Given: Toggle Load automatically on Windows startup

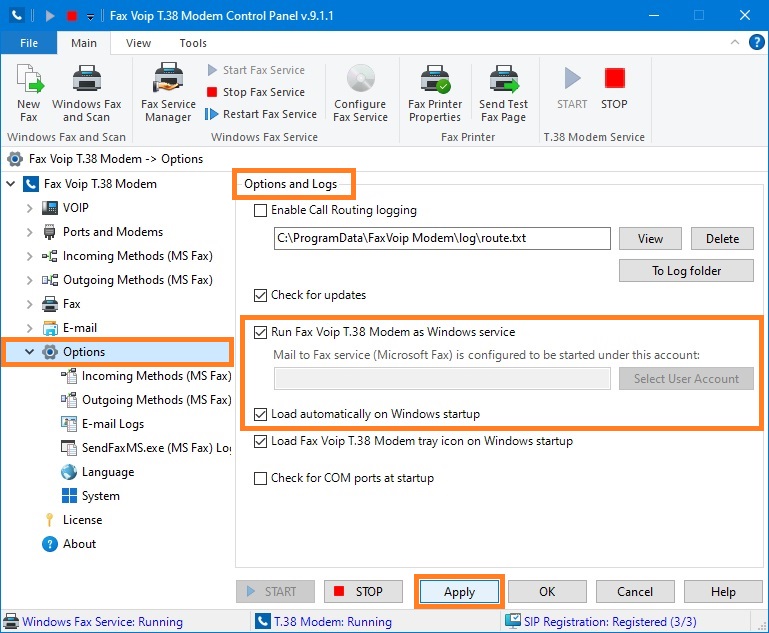Looking at the screenshot, I should click(260, 414).
